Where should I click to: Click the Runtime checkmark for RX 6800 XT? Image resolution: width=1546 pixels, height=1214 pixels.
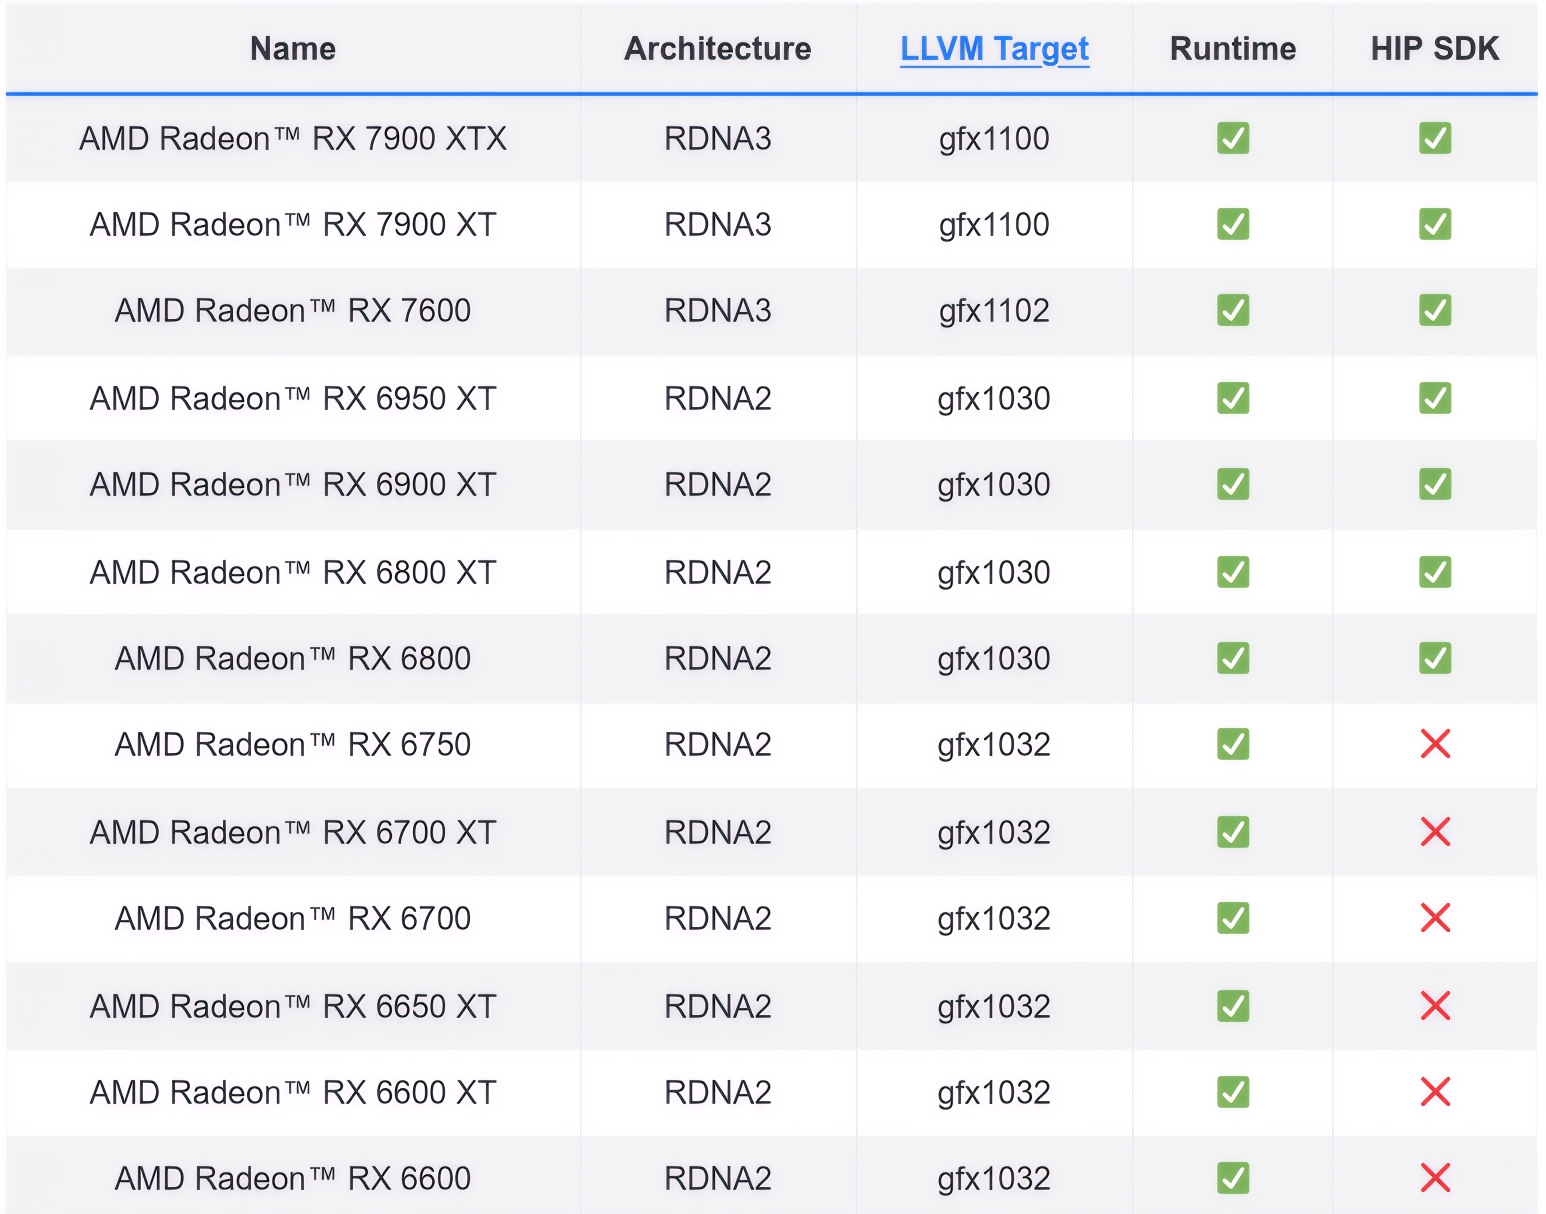pos(1233,572)
